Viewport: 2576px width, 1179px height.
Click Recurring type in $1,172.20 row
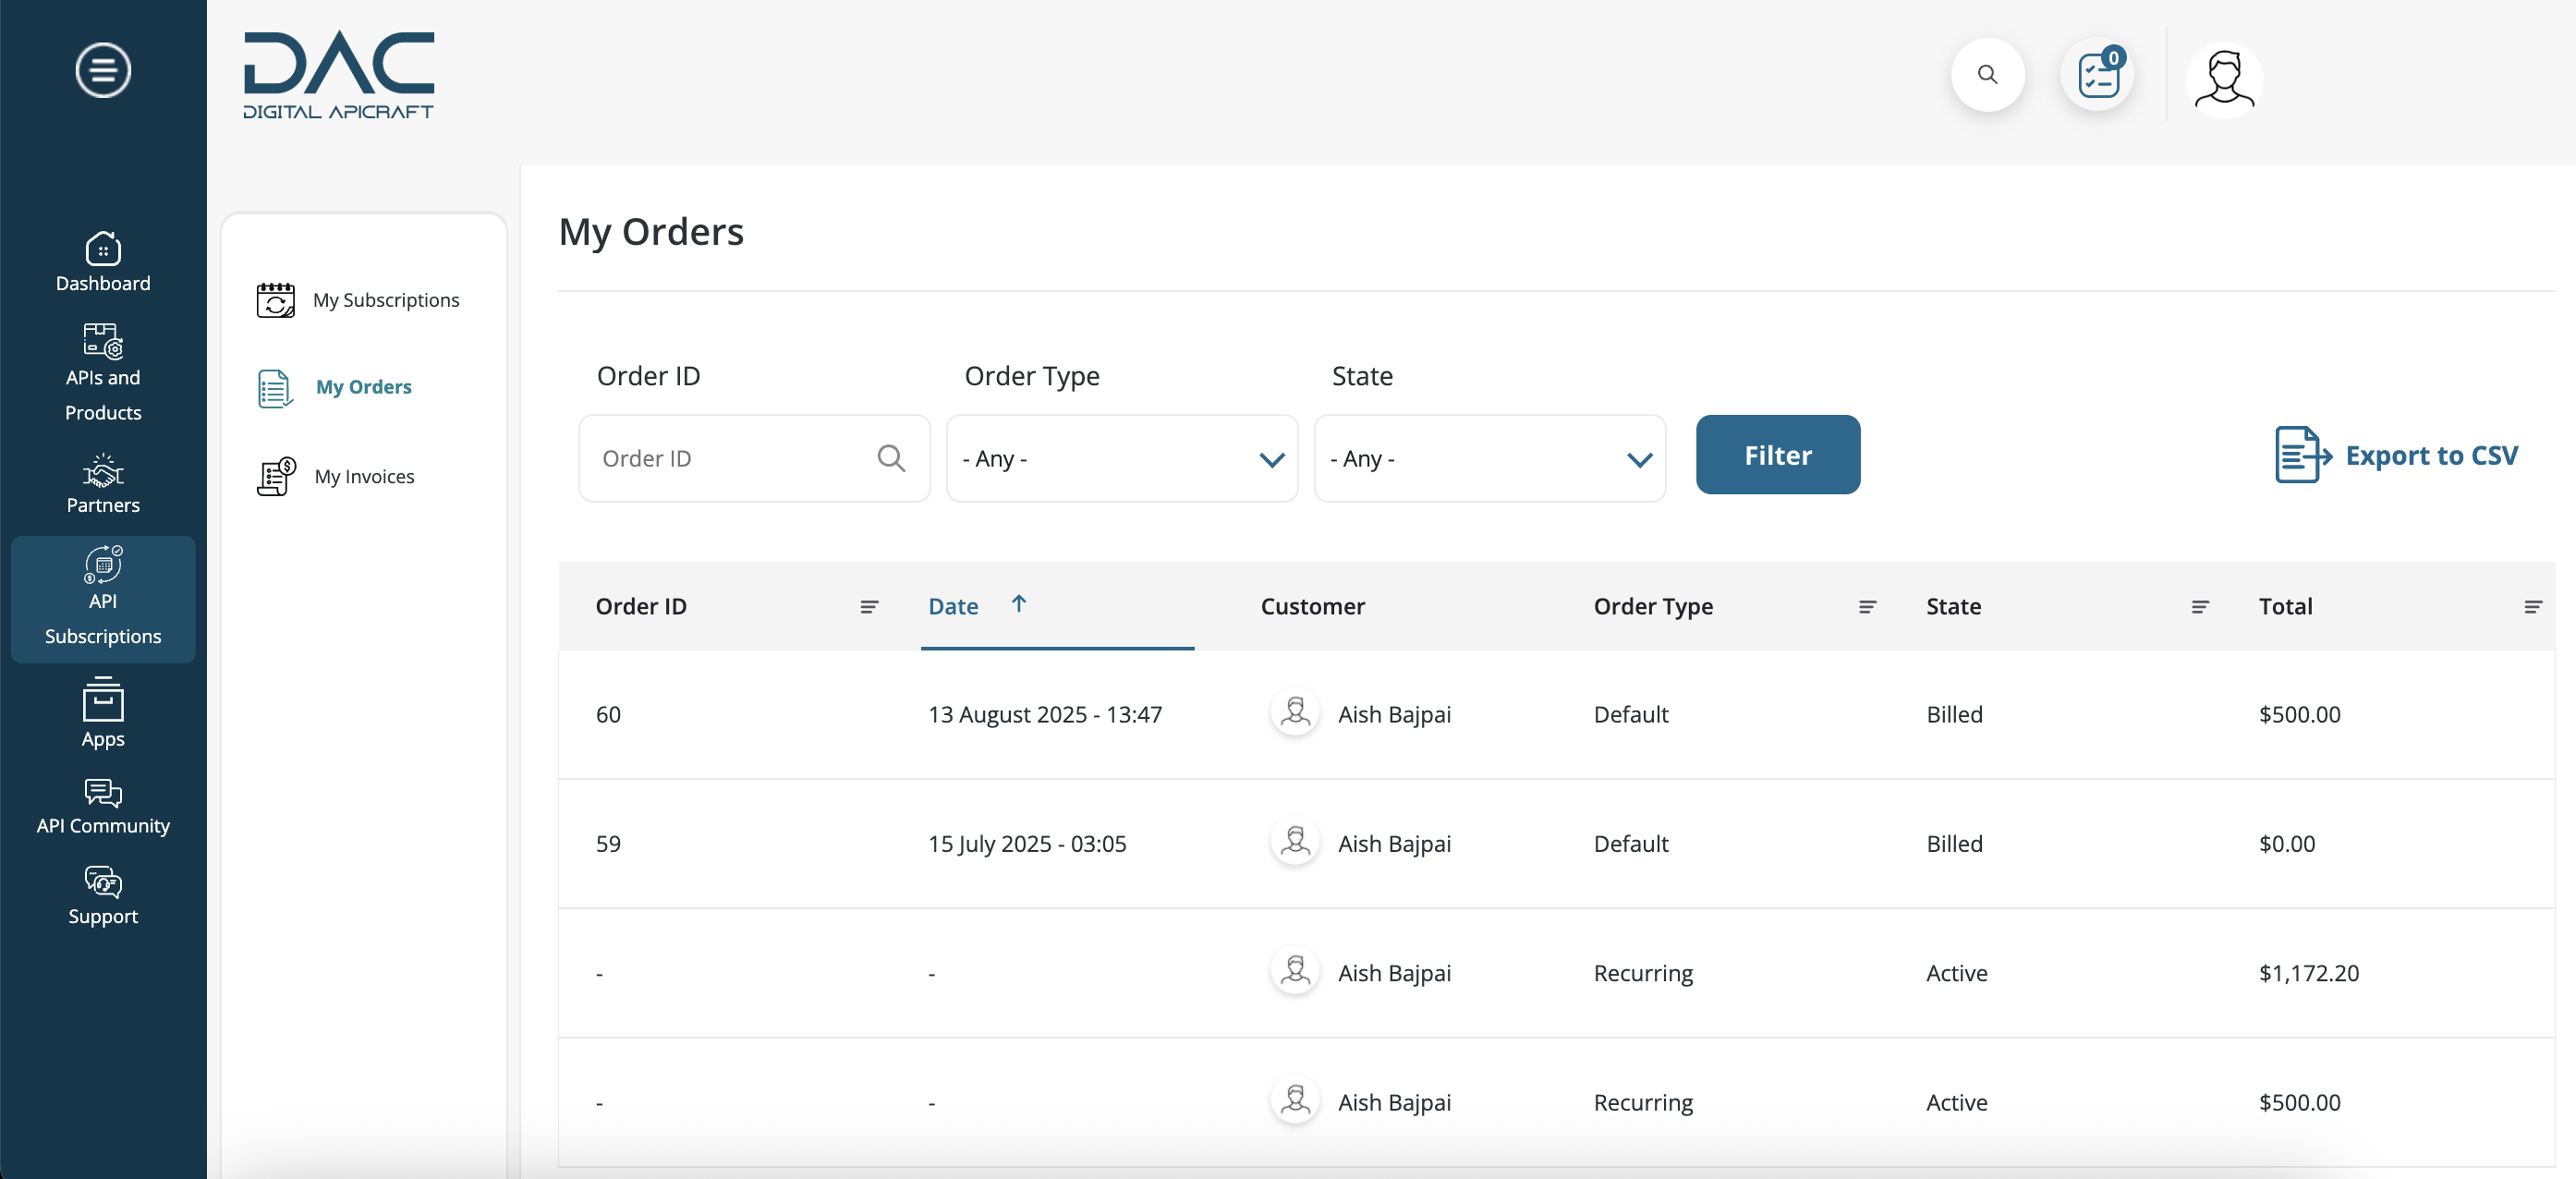tap(1643, 973)
